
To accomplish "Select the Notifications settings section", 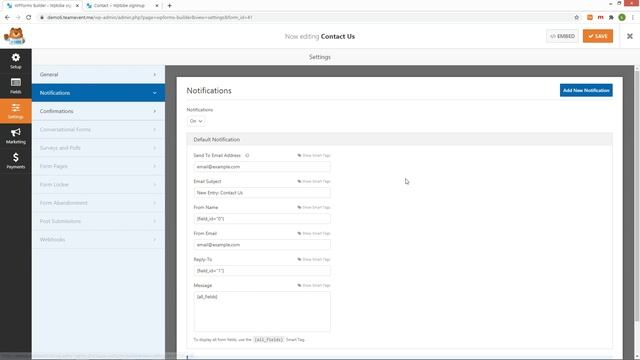I will pos(98,93).
